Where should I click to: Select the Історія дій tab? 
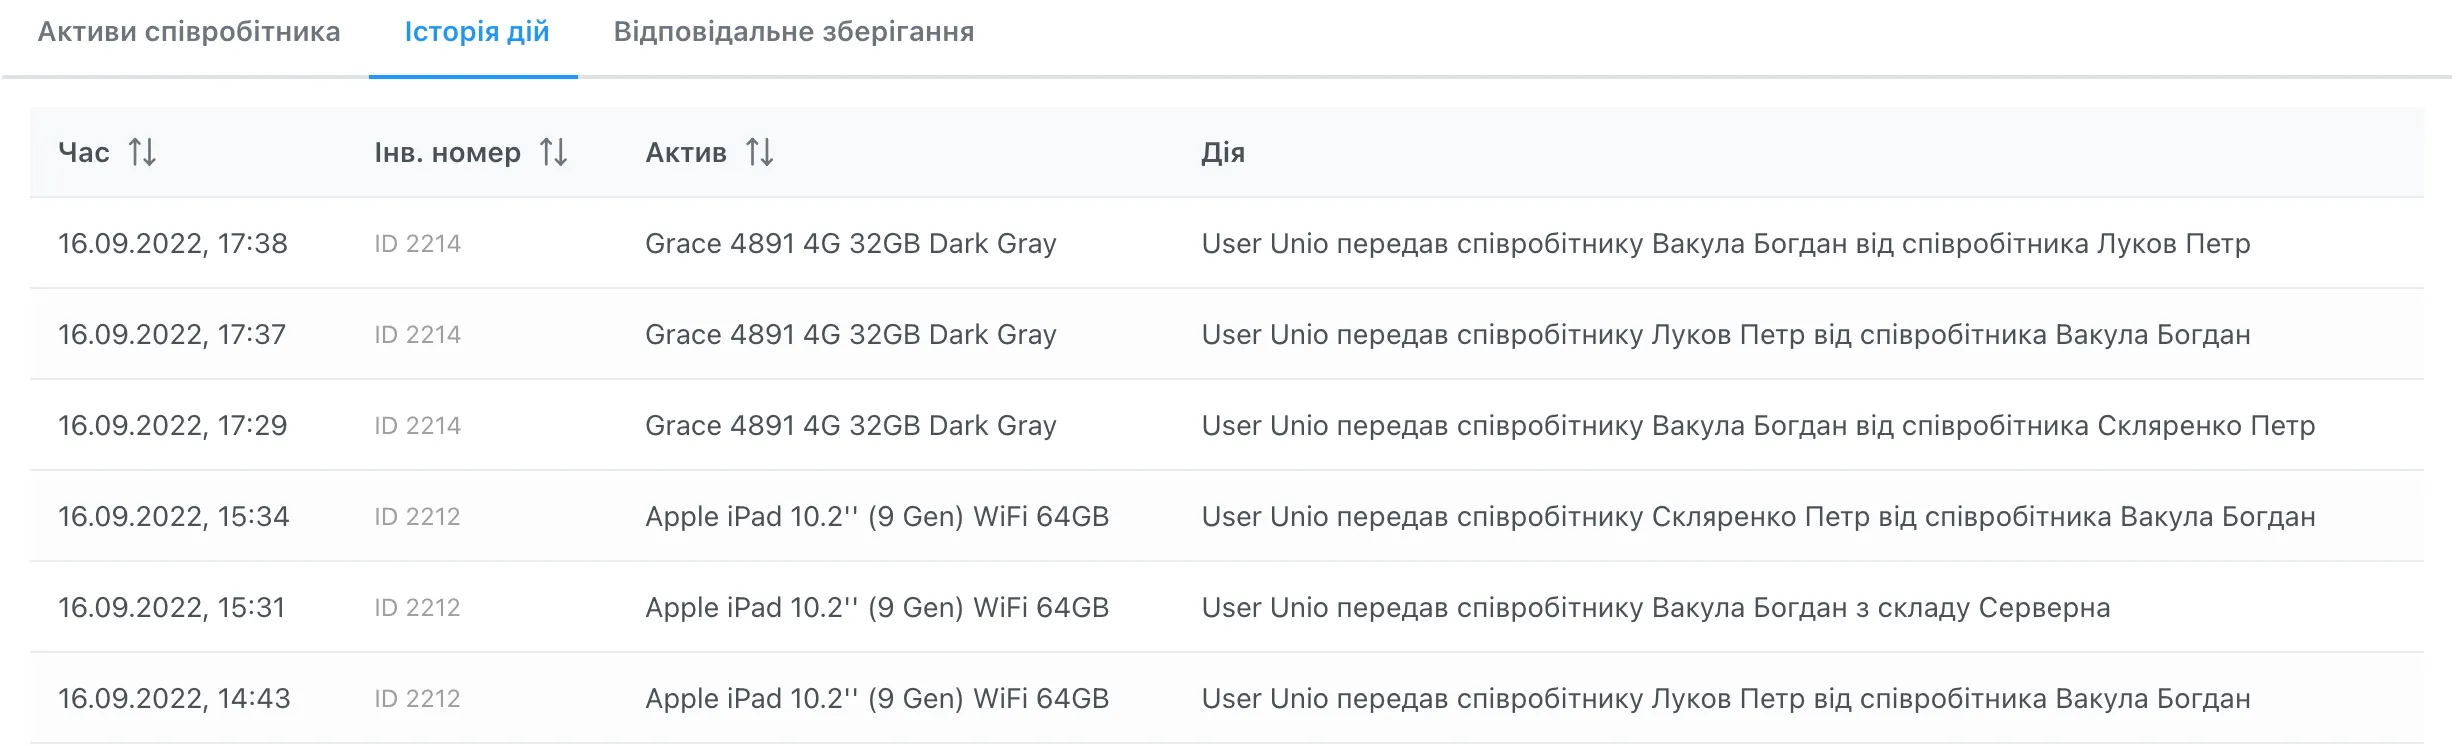coord(476,32)
